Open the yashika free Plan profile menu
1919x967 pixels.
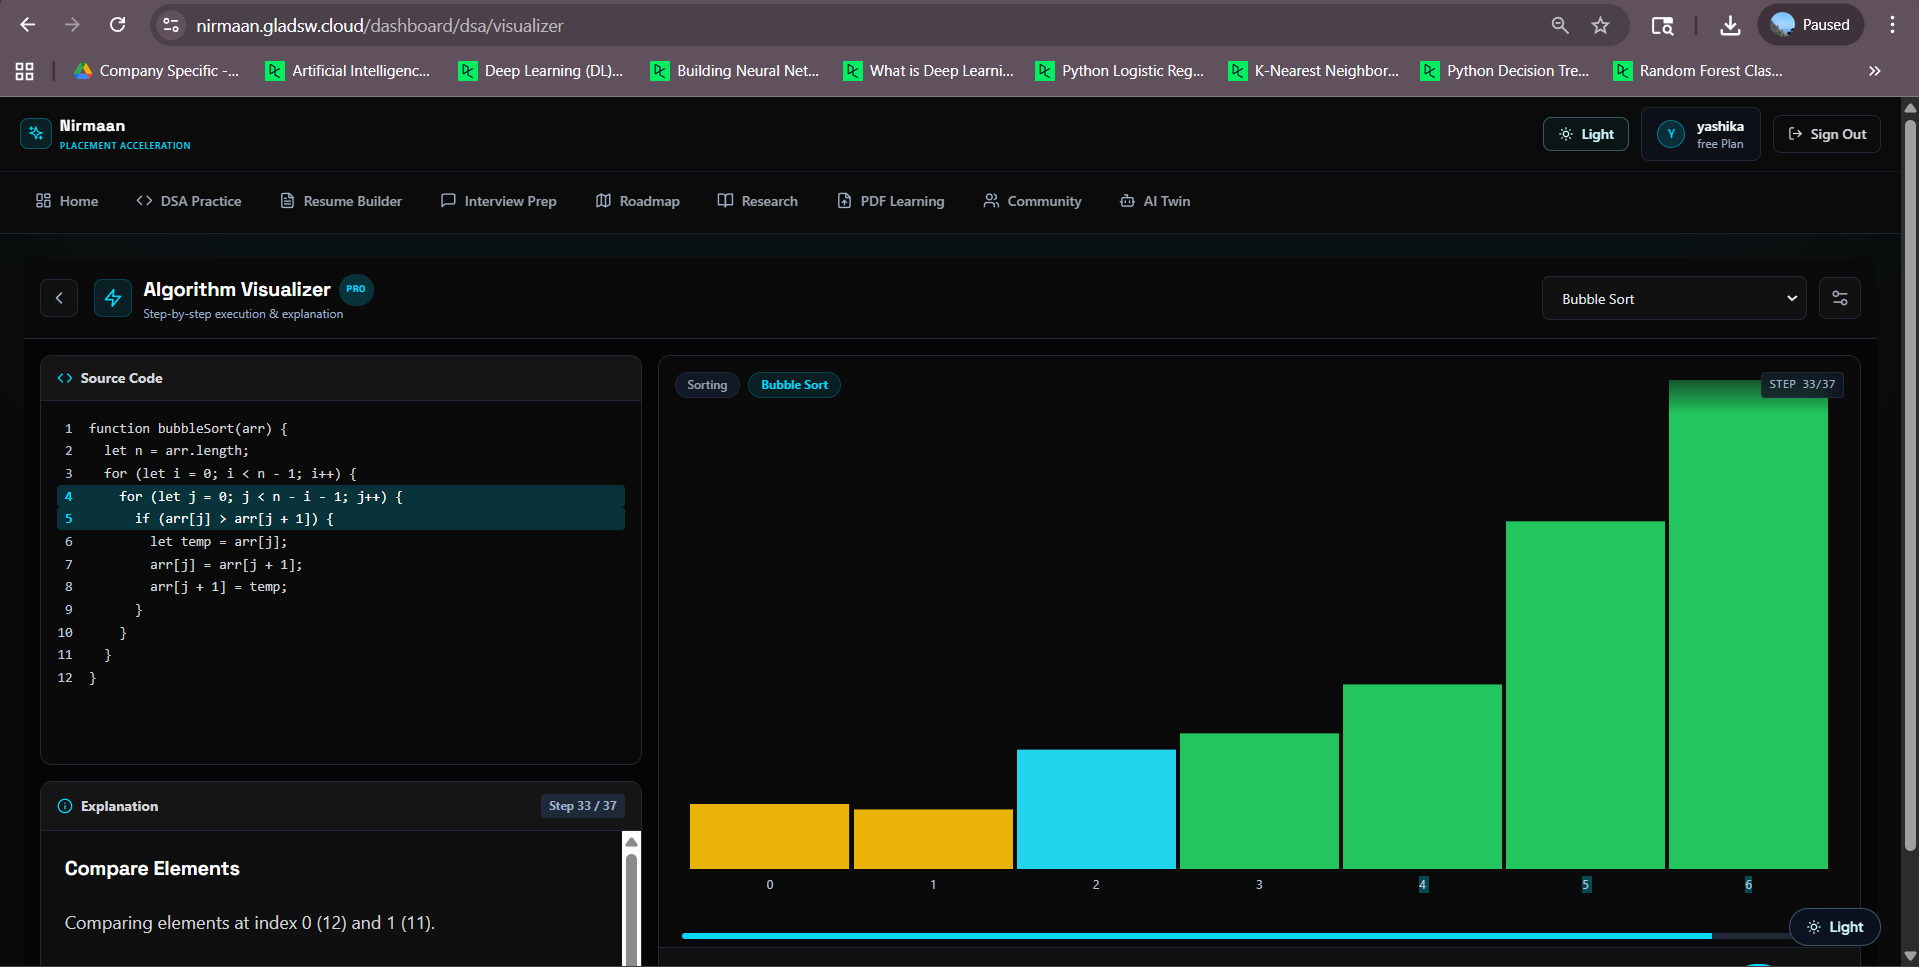tap(1701, 134)
